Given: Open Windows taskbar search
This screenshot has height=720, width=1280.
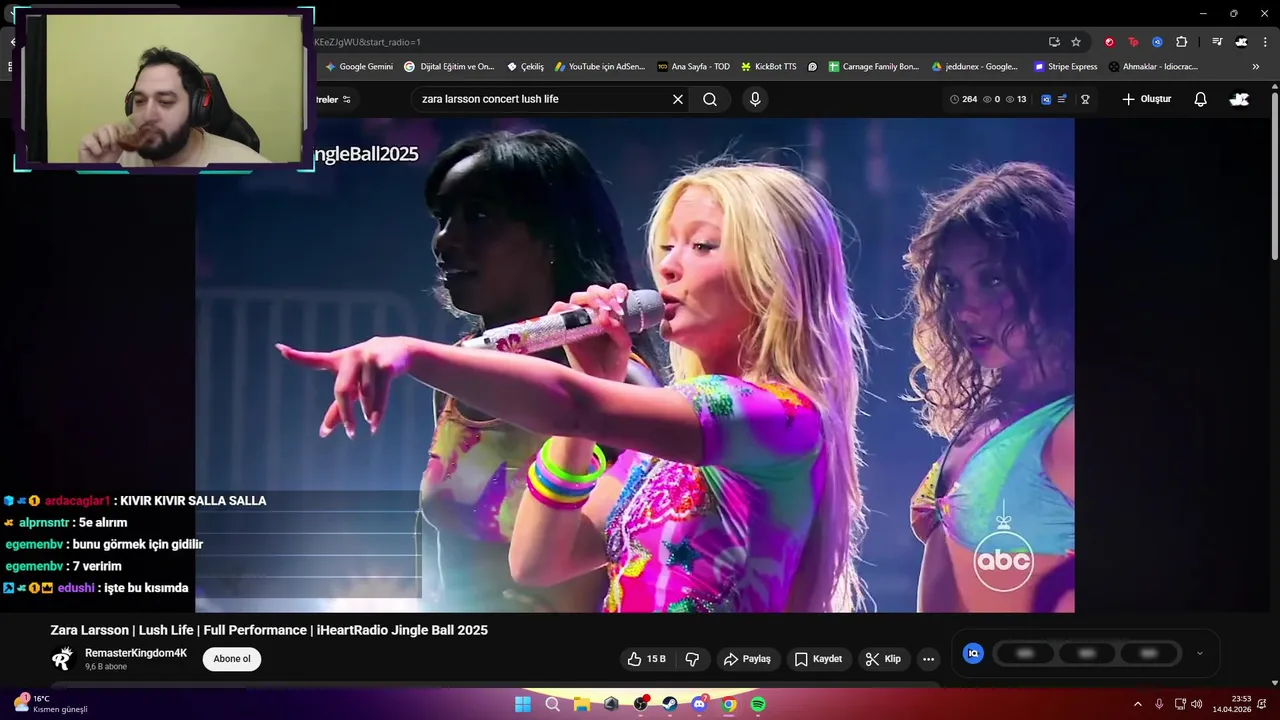Looking at the screenshot, I should click(x=552, y=704).
